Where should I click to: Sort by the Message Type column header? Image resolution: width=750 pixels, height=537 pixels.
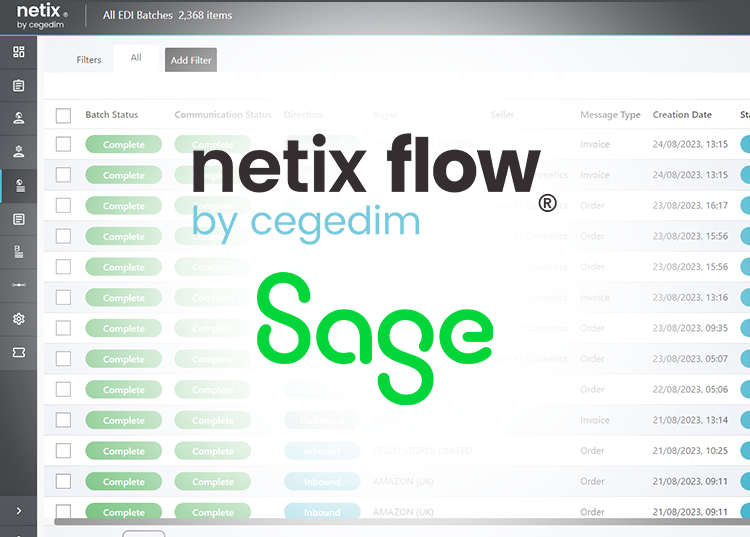[610, 115]
